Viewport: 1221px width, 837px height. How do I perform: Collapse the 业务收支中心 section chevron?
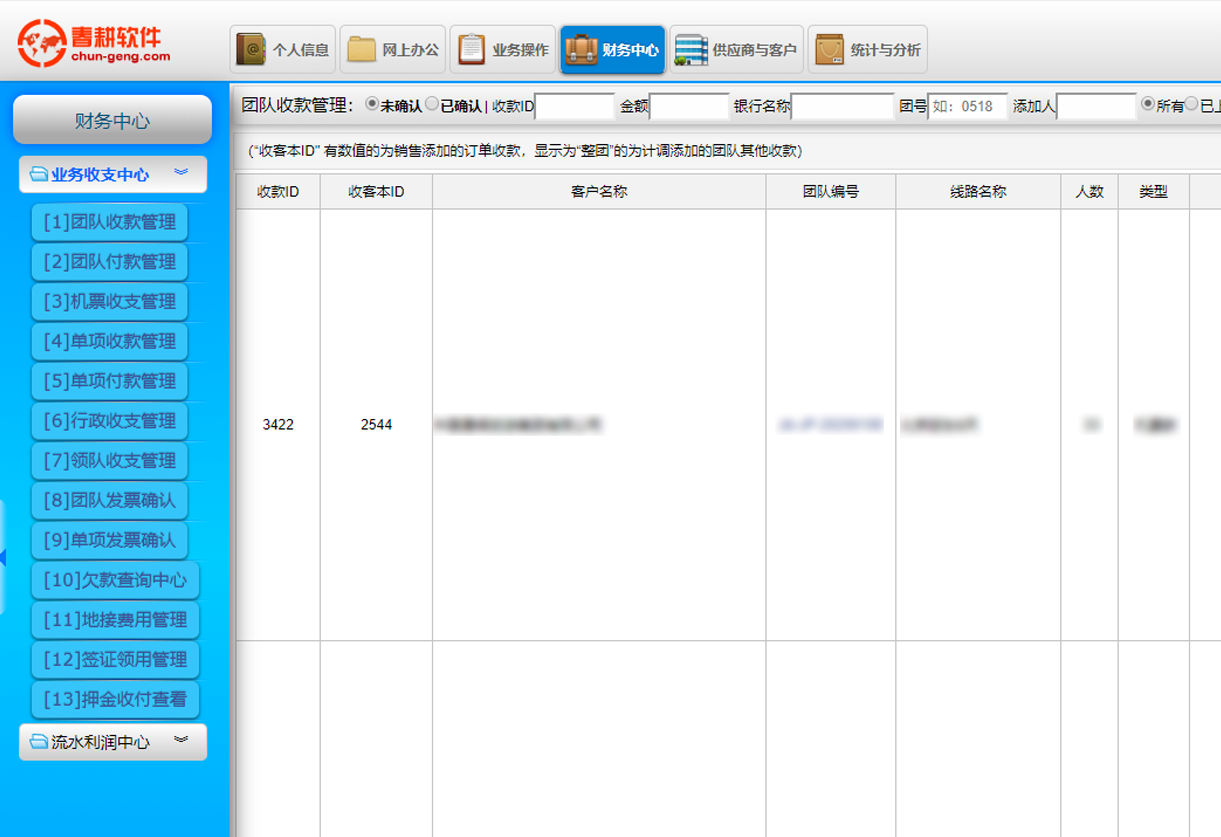(181, 173)
